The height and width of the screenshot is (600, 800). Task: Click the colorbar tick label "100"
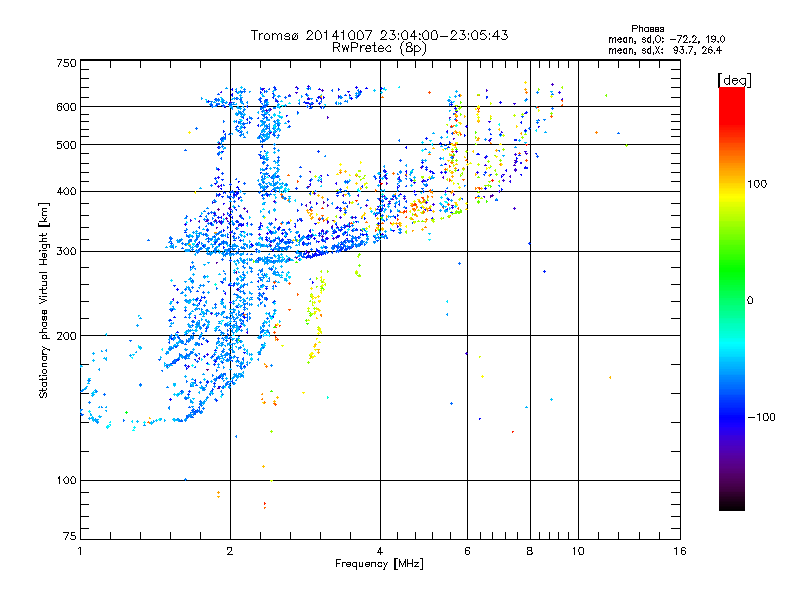(x=757, y=184)
